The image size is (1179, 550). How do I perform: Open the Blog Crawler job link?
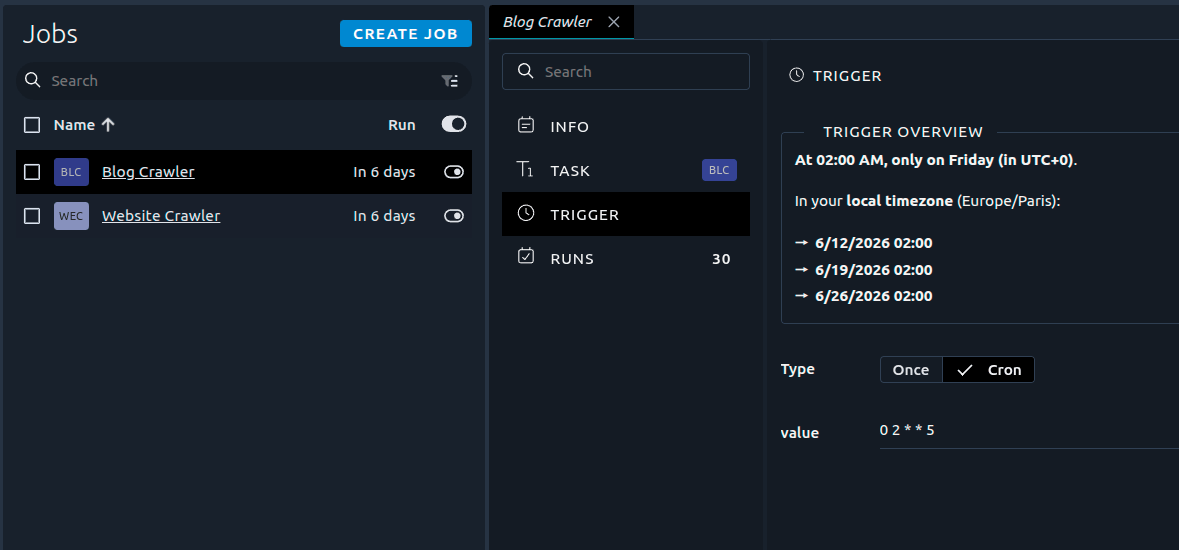[x=148, y=172]
